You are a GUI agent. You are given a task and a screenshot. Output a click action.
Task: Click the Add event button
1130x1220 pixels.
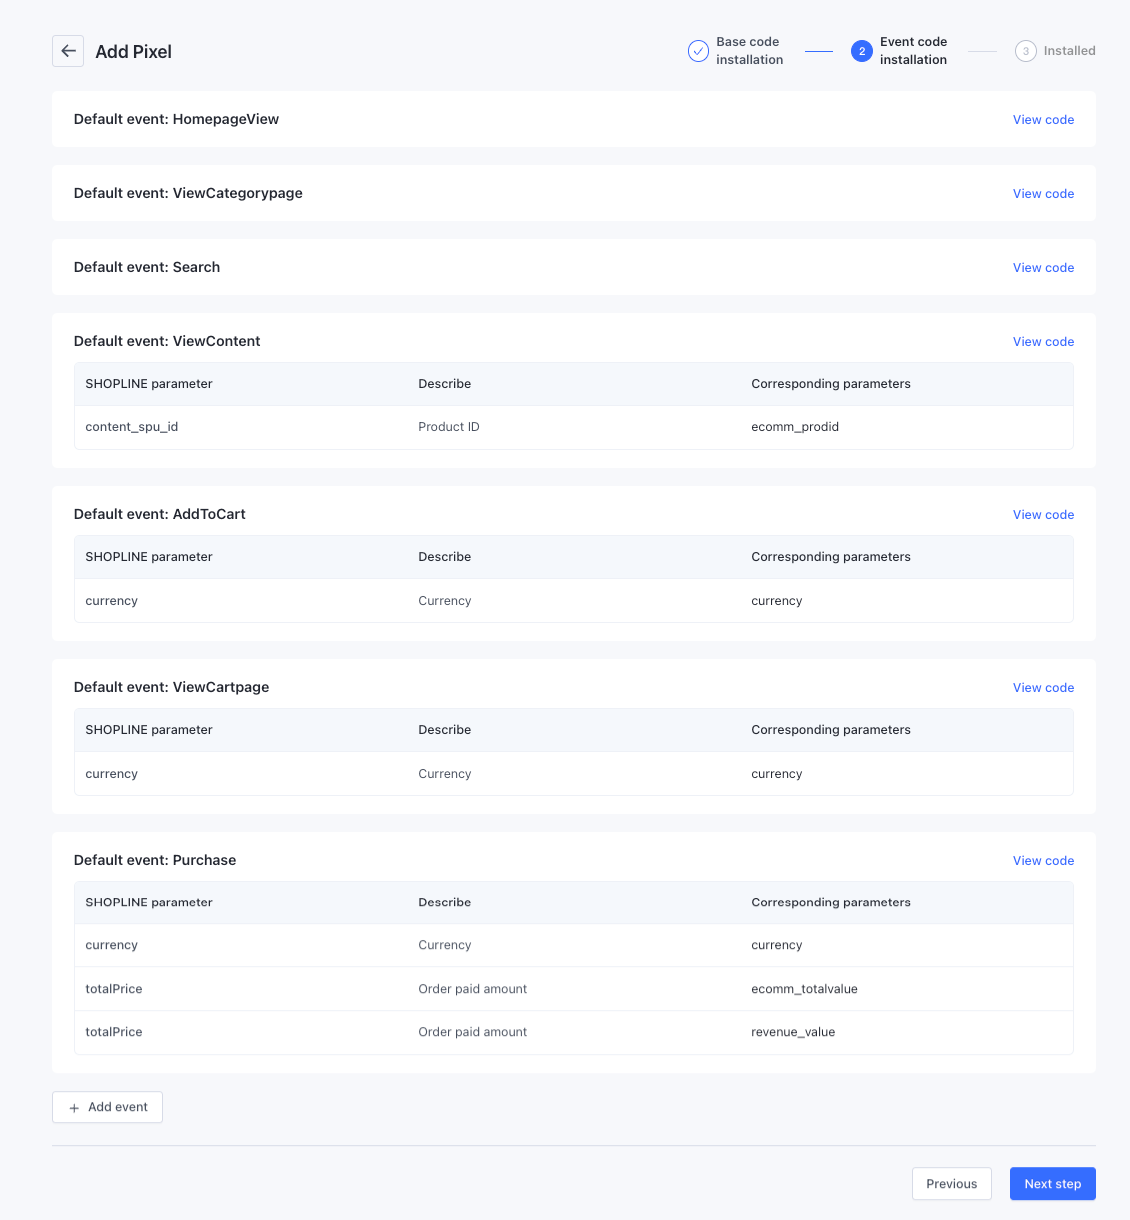[x=107, y=1107]
